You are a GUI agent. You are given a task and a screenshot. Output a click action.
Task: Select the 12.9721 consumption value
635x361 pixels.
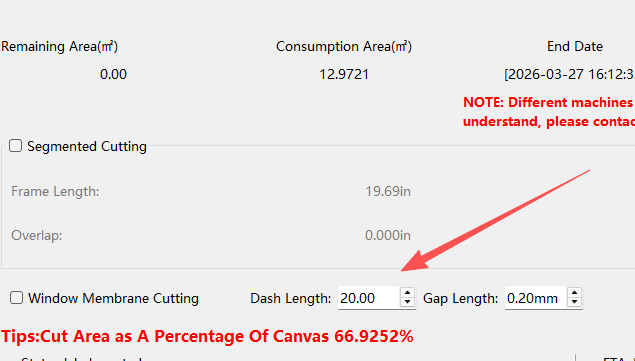point(344,74)
